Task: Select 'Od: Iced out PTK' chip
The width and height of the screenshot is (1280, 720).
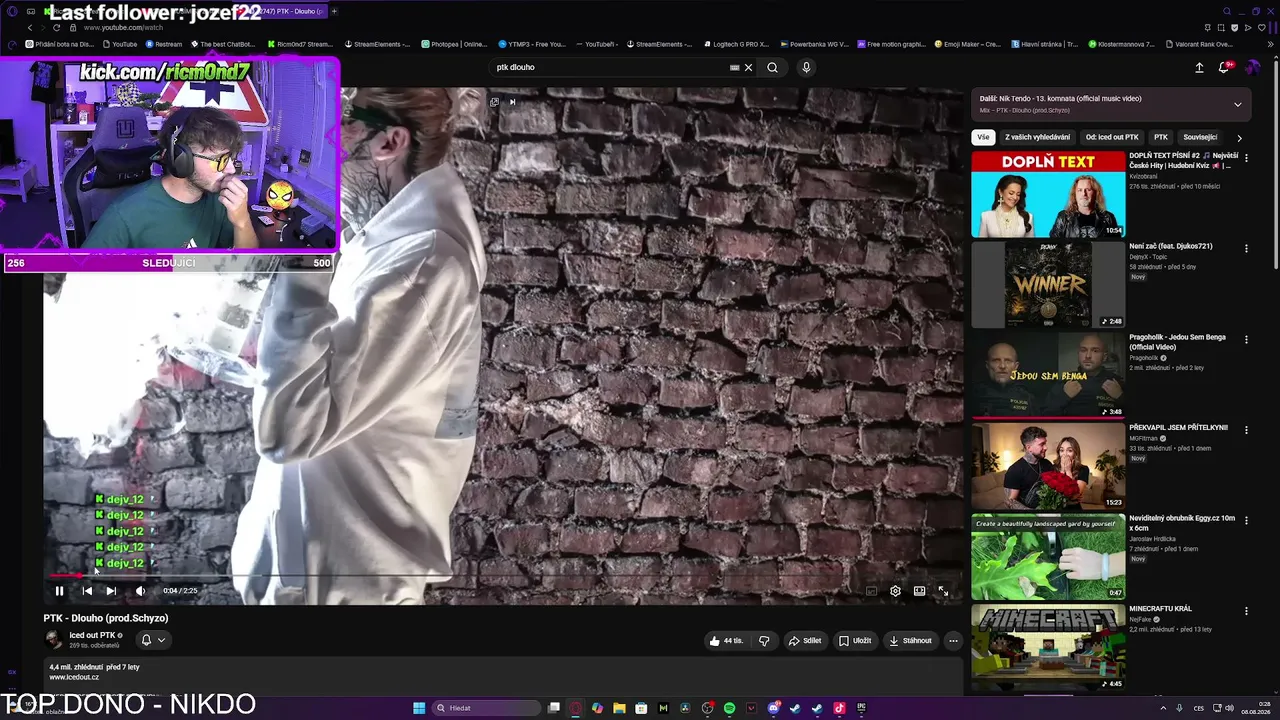Action: (1112, 137)
